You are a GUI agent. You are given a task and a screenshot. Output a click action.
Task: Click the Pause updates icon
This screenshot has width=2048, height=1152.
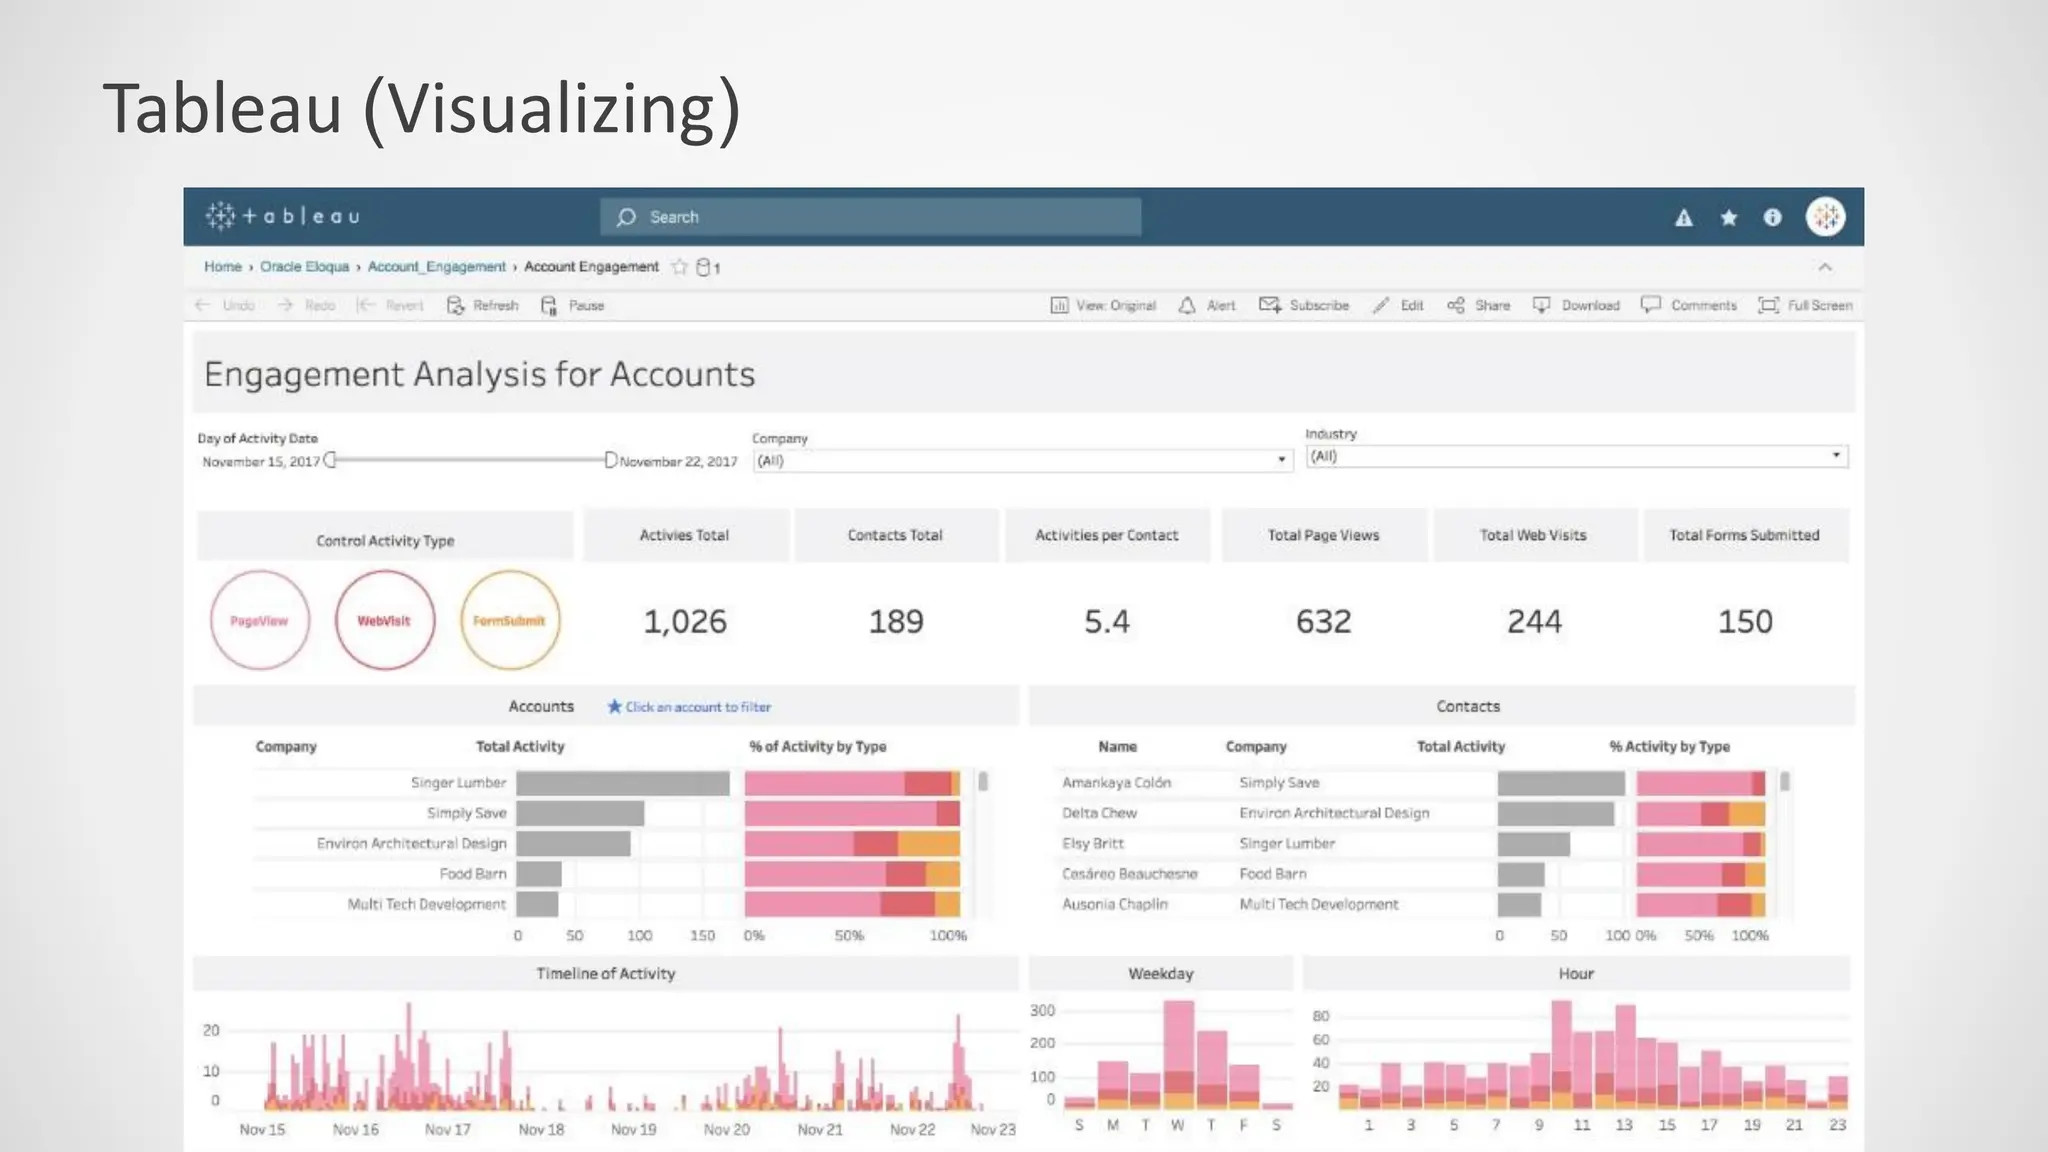coord(549,305)
